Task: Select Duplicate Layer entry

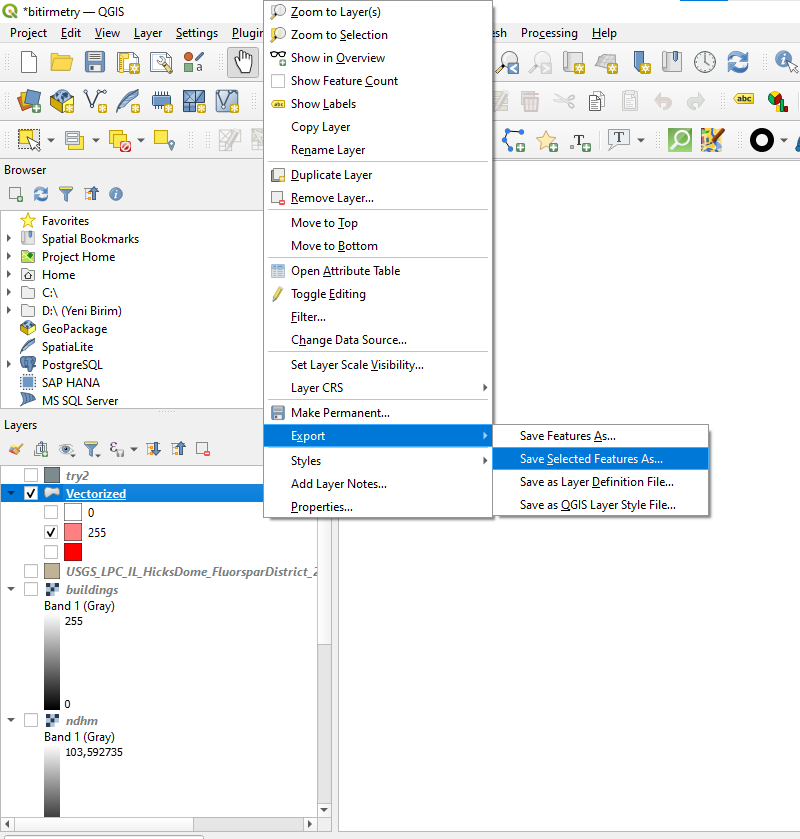Action: (378, 175)
